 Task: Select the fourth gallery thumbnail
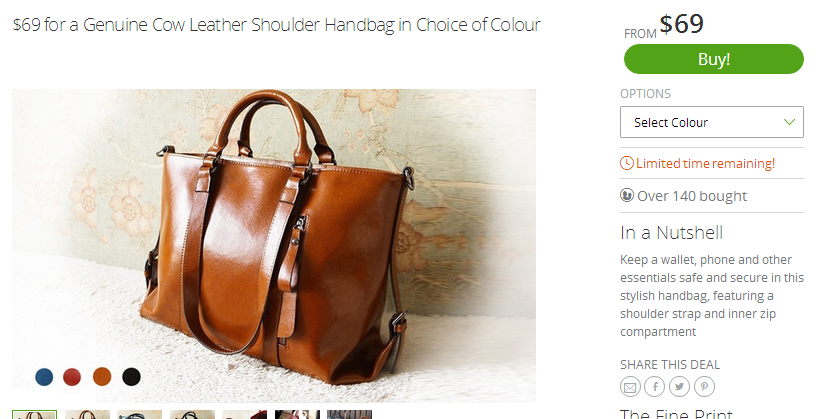pyautogui.click(x=192, y=415)
